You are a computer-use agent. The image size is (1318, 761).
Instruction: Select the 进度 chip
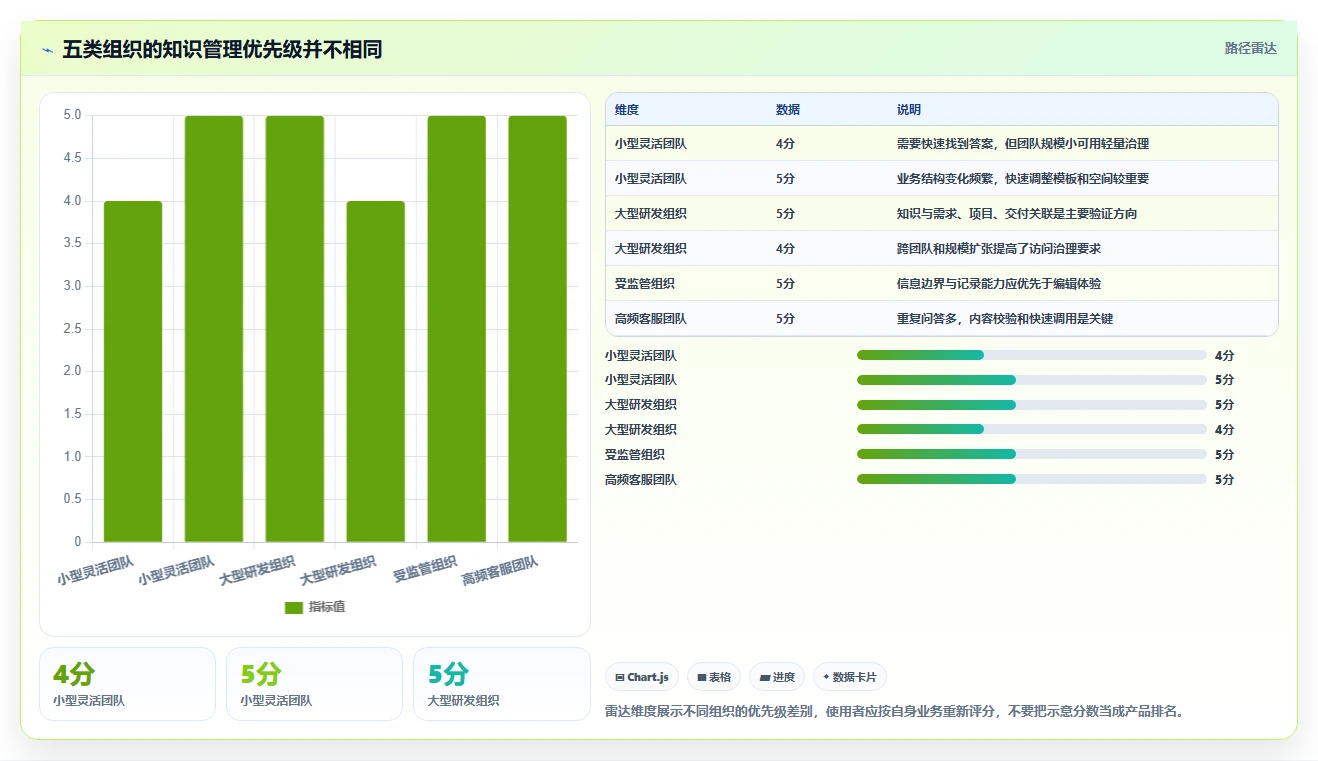click(x=777, y=677)
